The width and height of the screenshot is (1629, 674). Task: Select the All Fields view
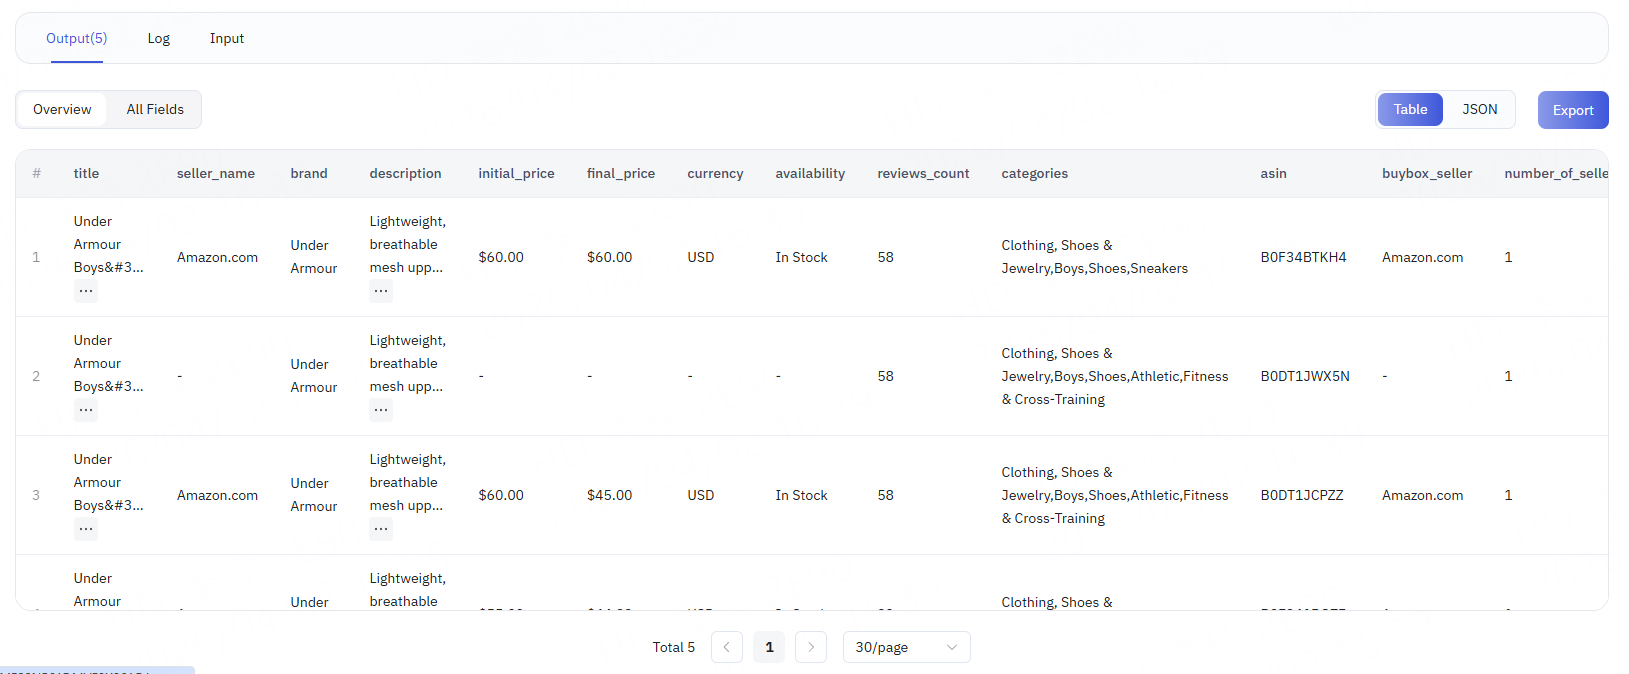(155, 109)
